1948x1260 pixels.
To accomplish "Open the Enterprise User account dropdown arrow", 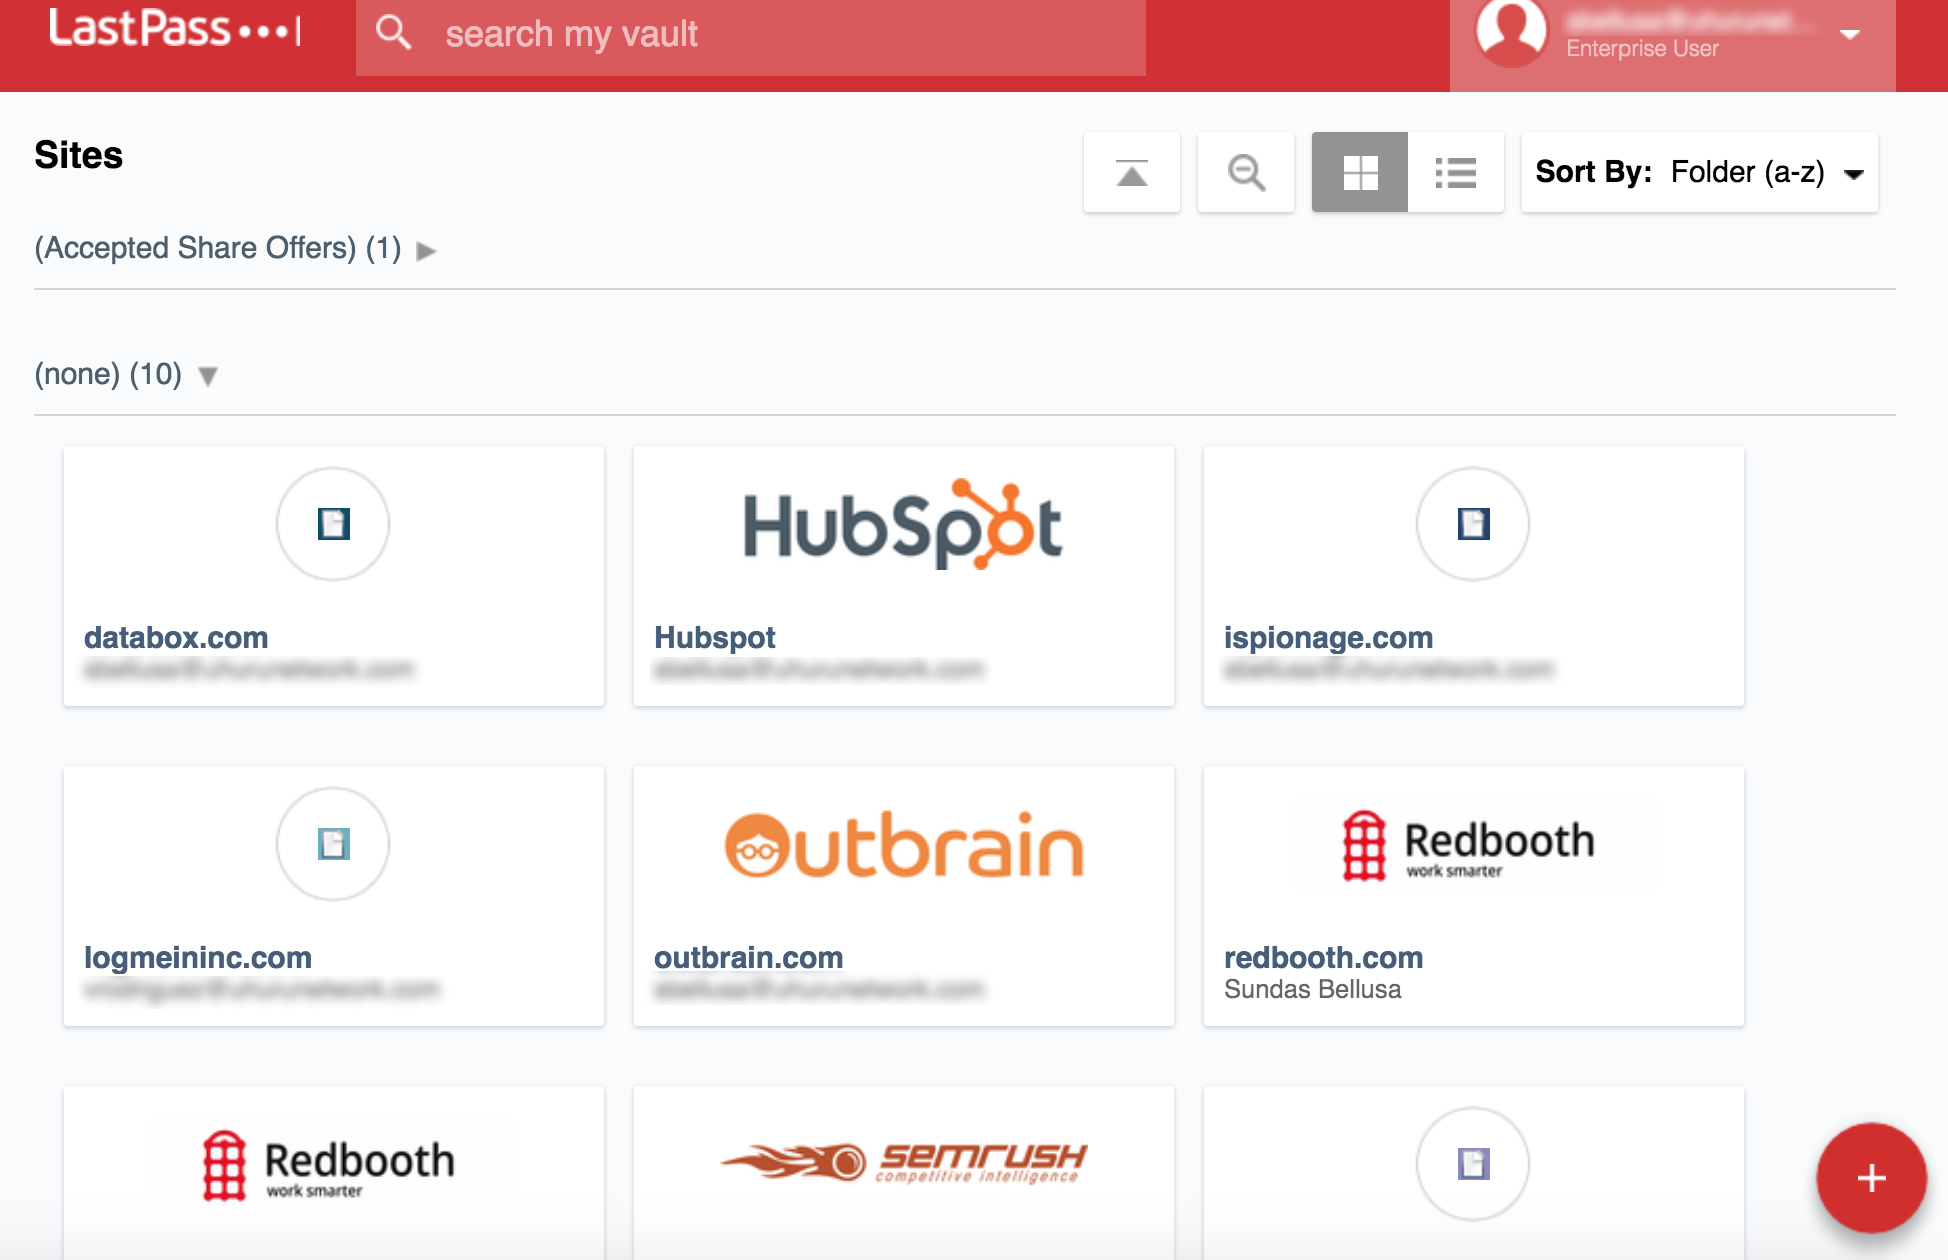I will click(1850, 34).
